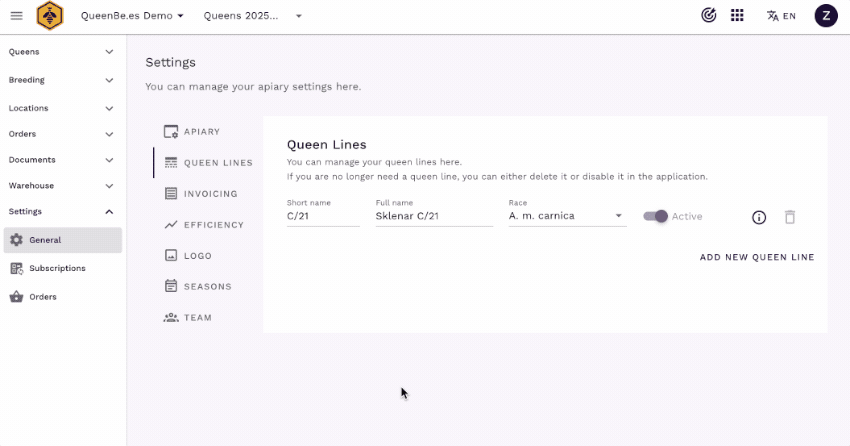This screenshot has height=446, width=850.
Task: Click Add New Queen Line button
Action: (x=757, y=257)
